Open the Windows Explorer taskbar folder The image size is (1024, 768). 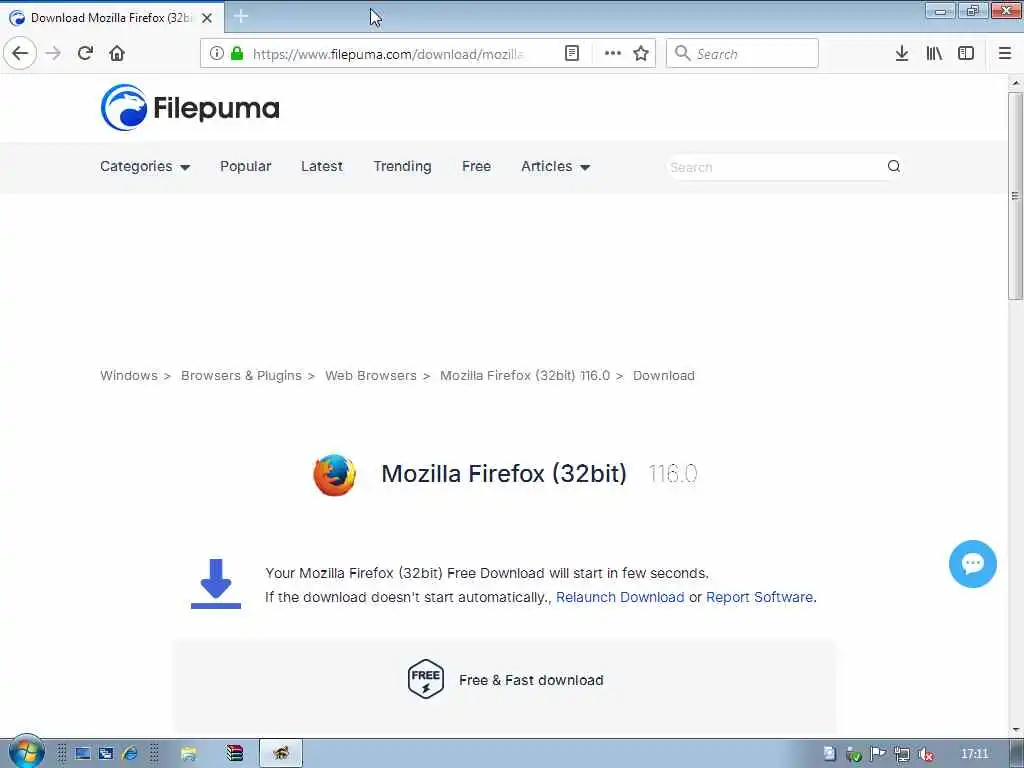pyautogui.click(x=189, y=754)
